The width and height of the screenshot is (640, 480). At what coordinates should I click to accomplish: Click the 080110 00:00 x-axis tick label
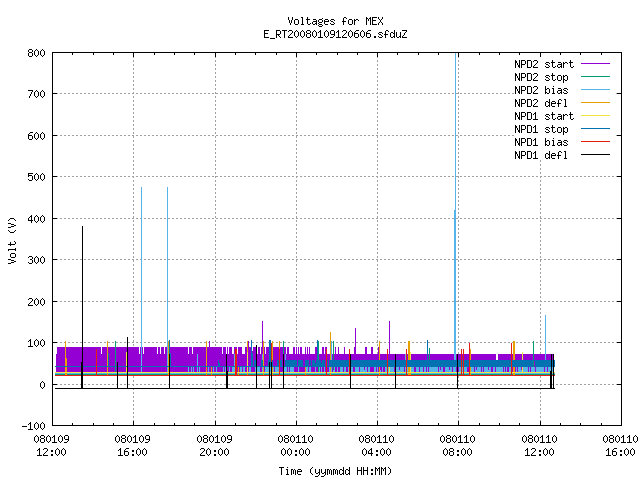[296, 446]
